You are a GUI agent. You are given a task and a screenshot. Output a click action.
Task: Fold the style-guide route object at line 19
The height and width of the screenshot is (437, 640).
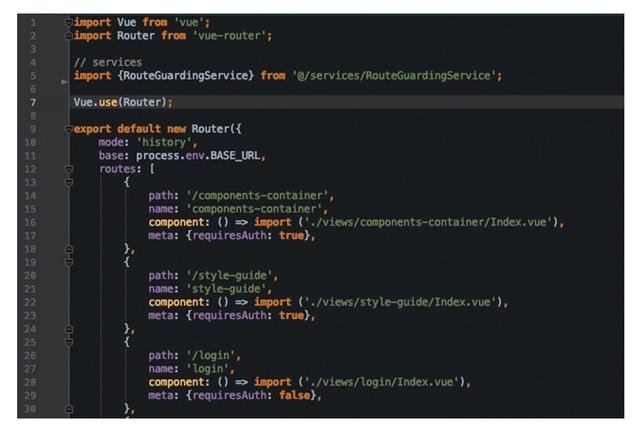[69, 262]
